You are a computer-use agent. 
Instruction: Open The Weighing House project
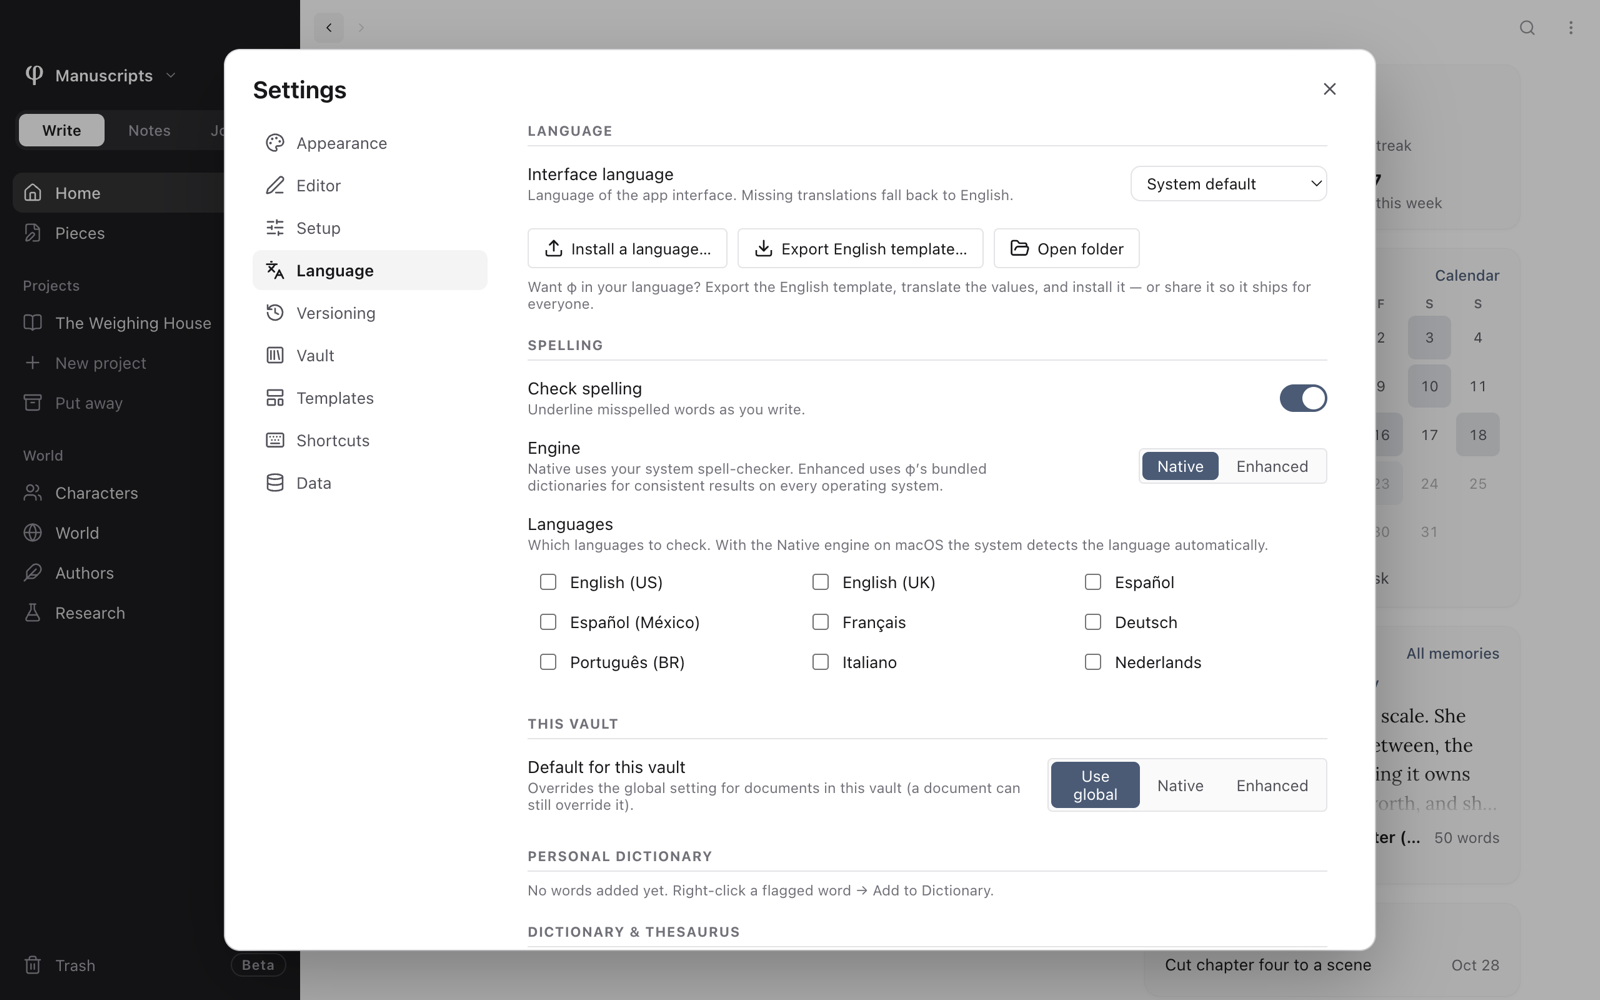pos(120,323)
